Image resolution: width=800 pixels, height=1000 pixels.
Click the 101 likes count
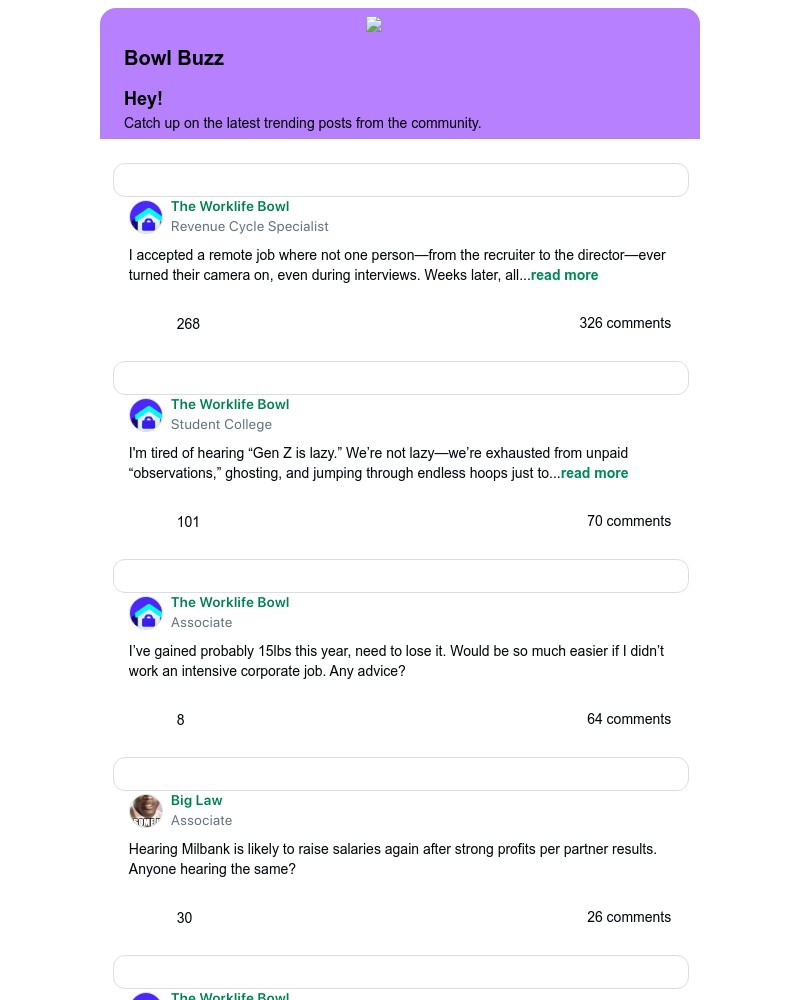(x=188, y=523)
